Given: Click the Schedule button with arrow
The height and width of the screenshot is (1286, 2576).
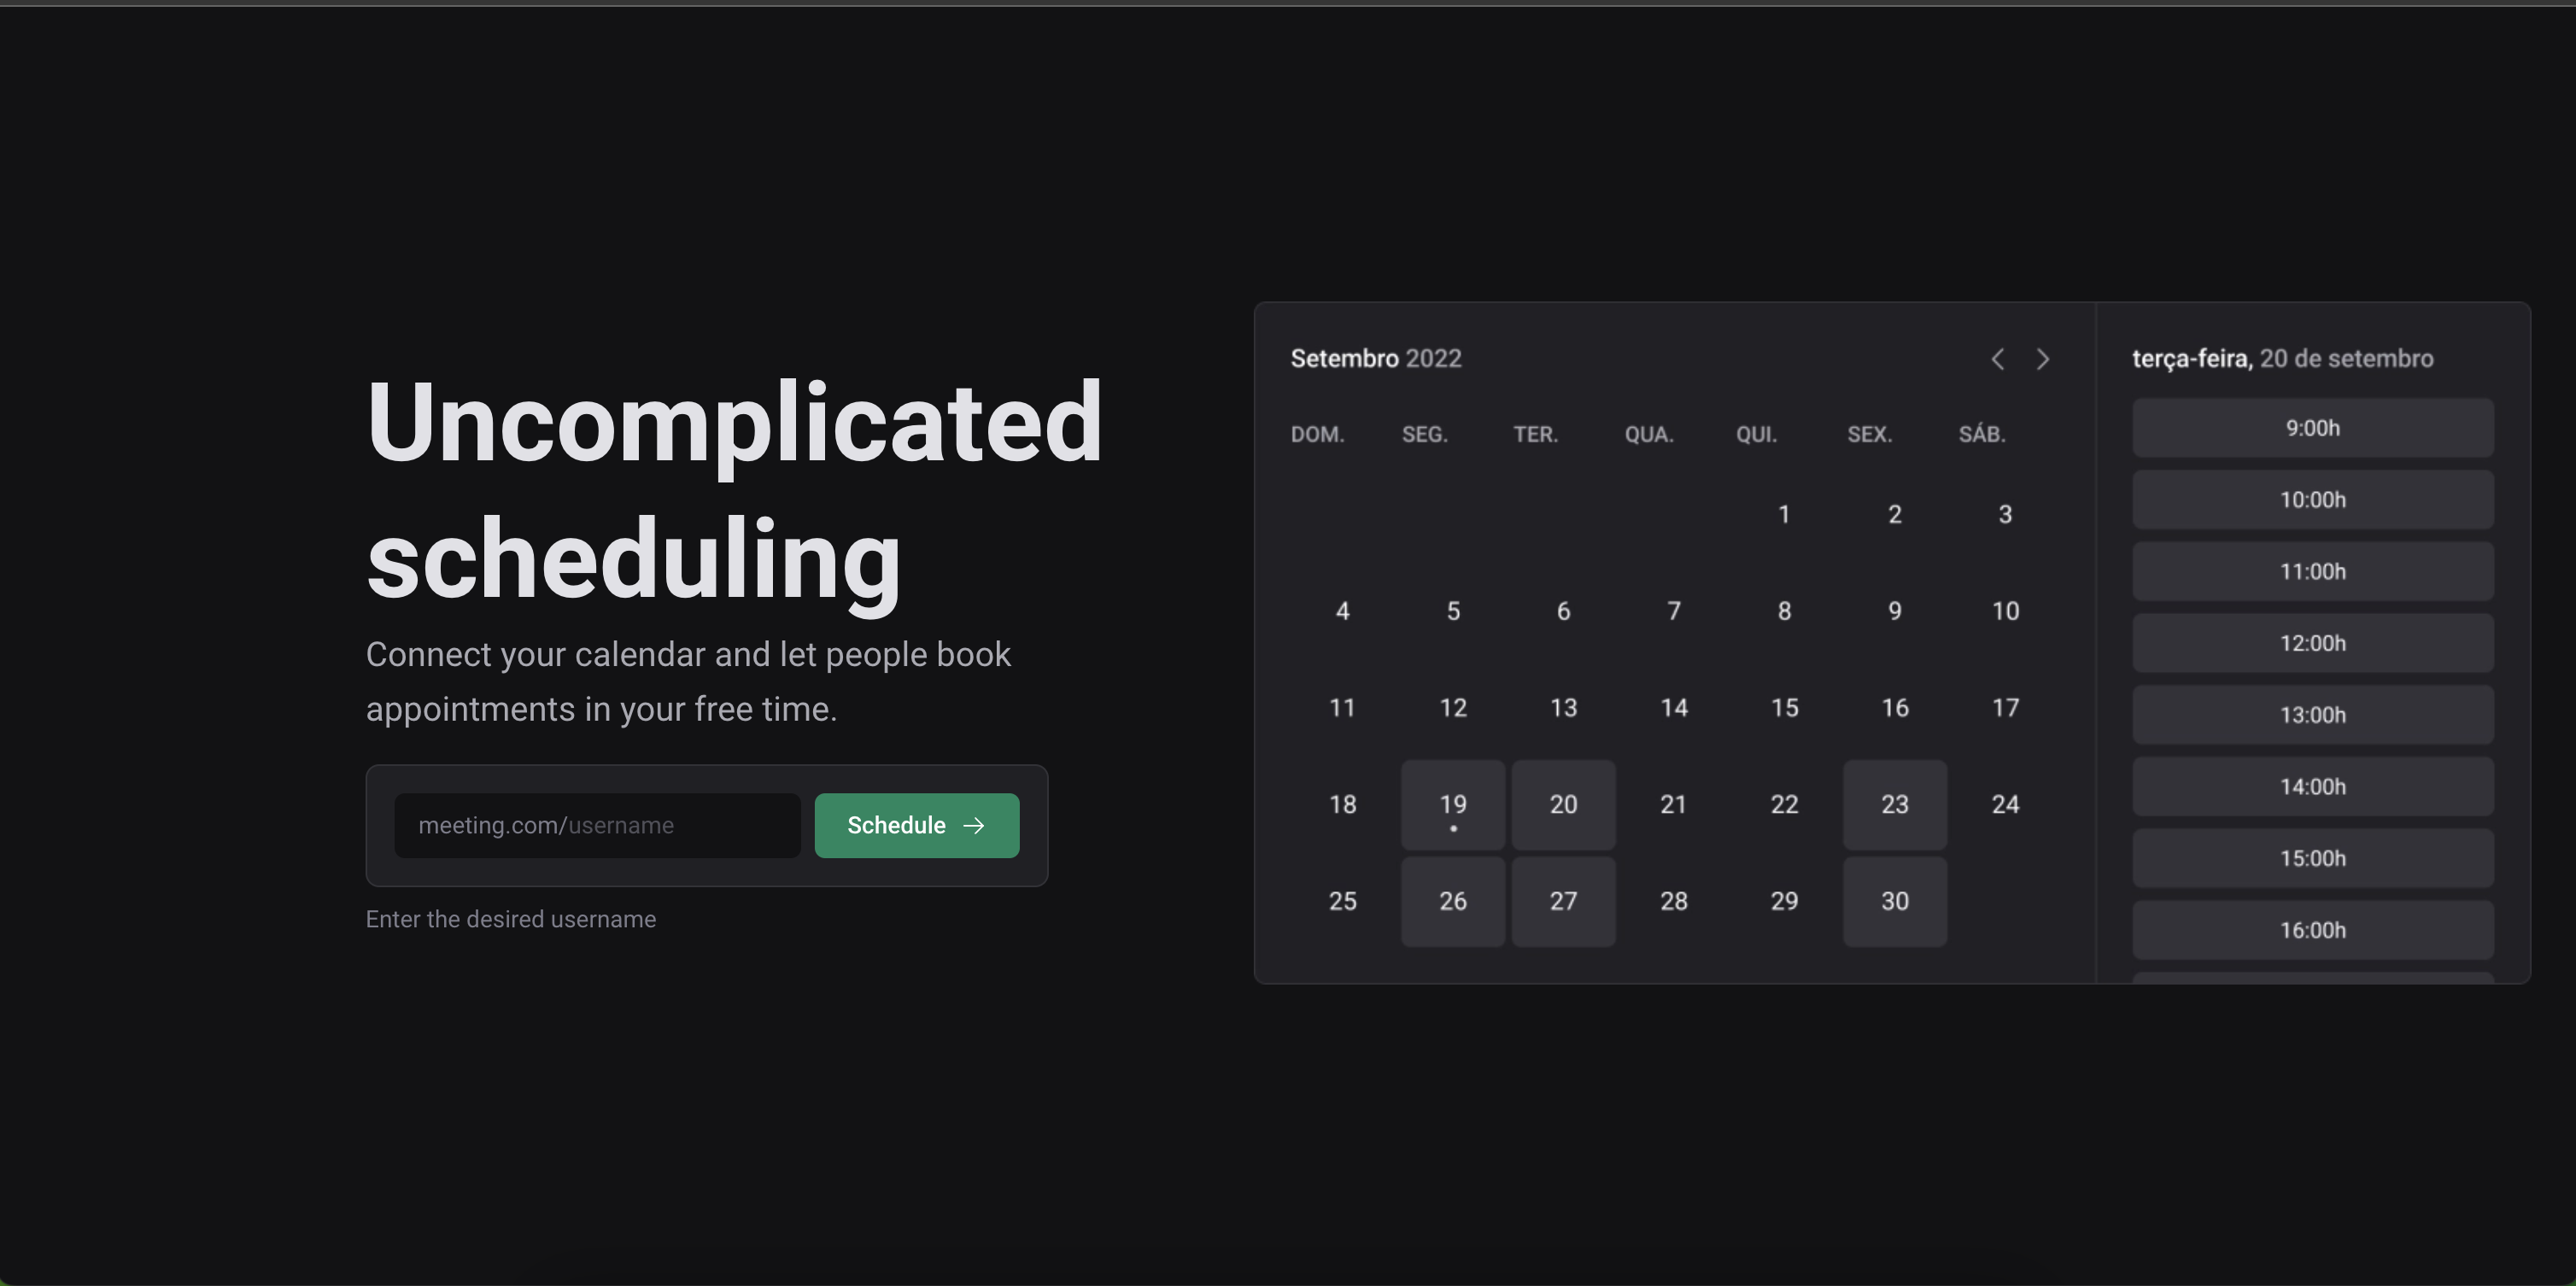Looking at the screenshot, I should click(x=916, y=825).
